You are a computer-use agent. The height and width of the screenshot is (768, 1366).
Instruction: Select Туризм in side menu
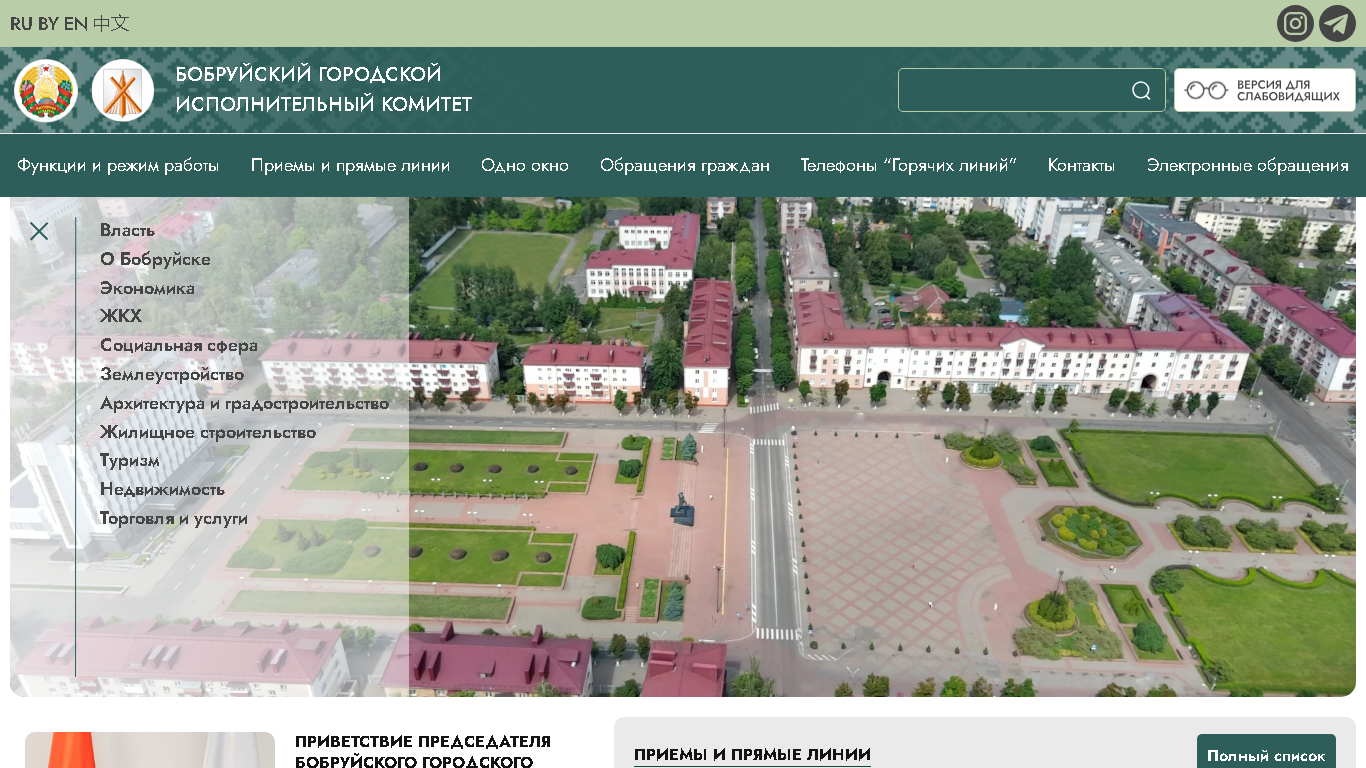[x=130, y=461]
